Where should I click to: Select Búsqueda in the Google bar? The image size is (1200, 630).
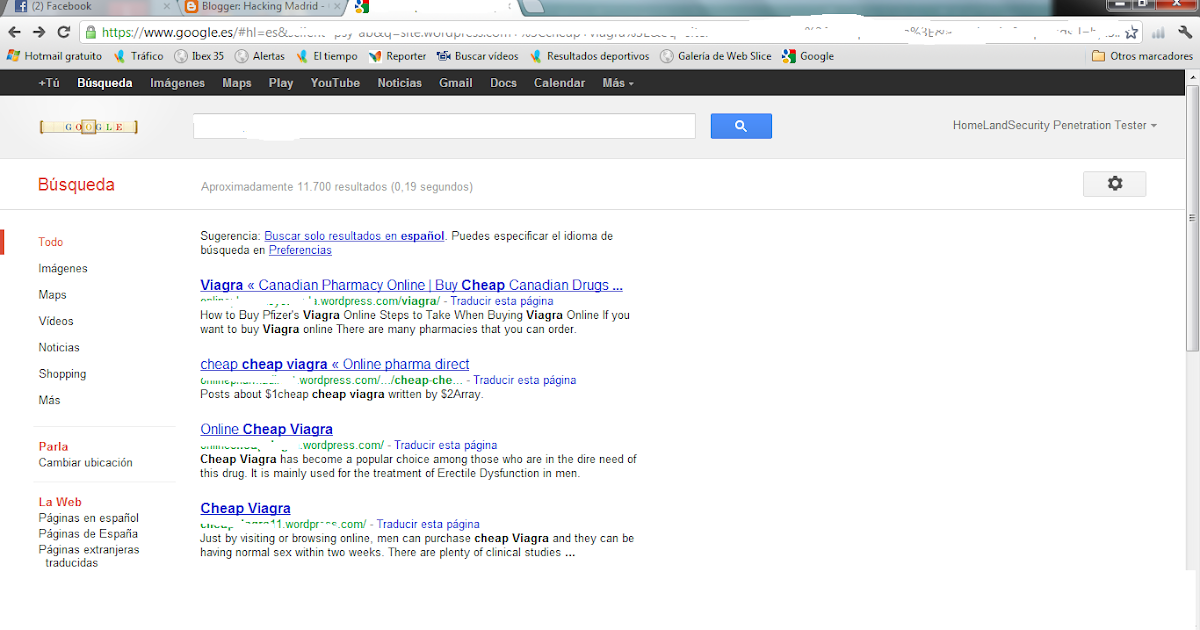[x=105, y=83]
